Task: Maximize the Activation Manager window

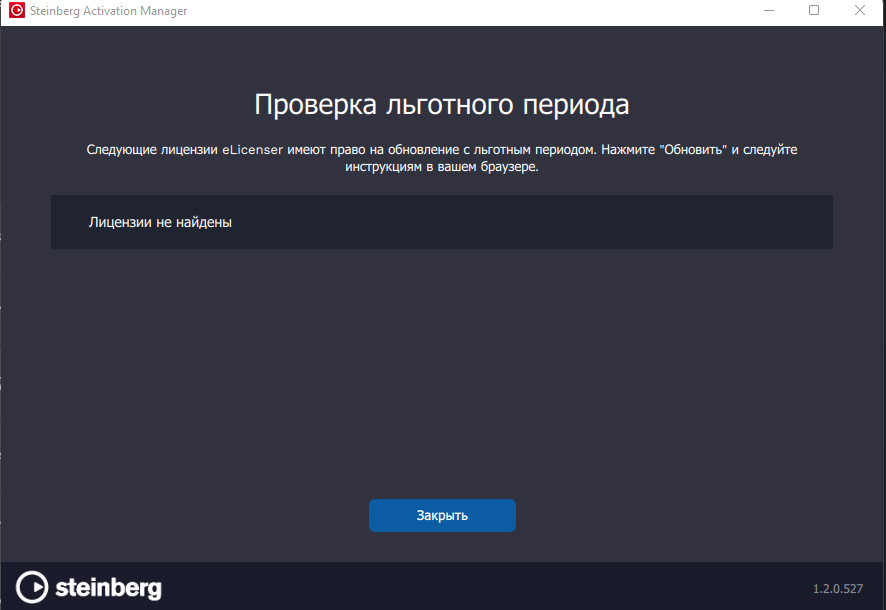Action: click(814, 10)
